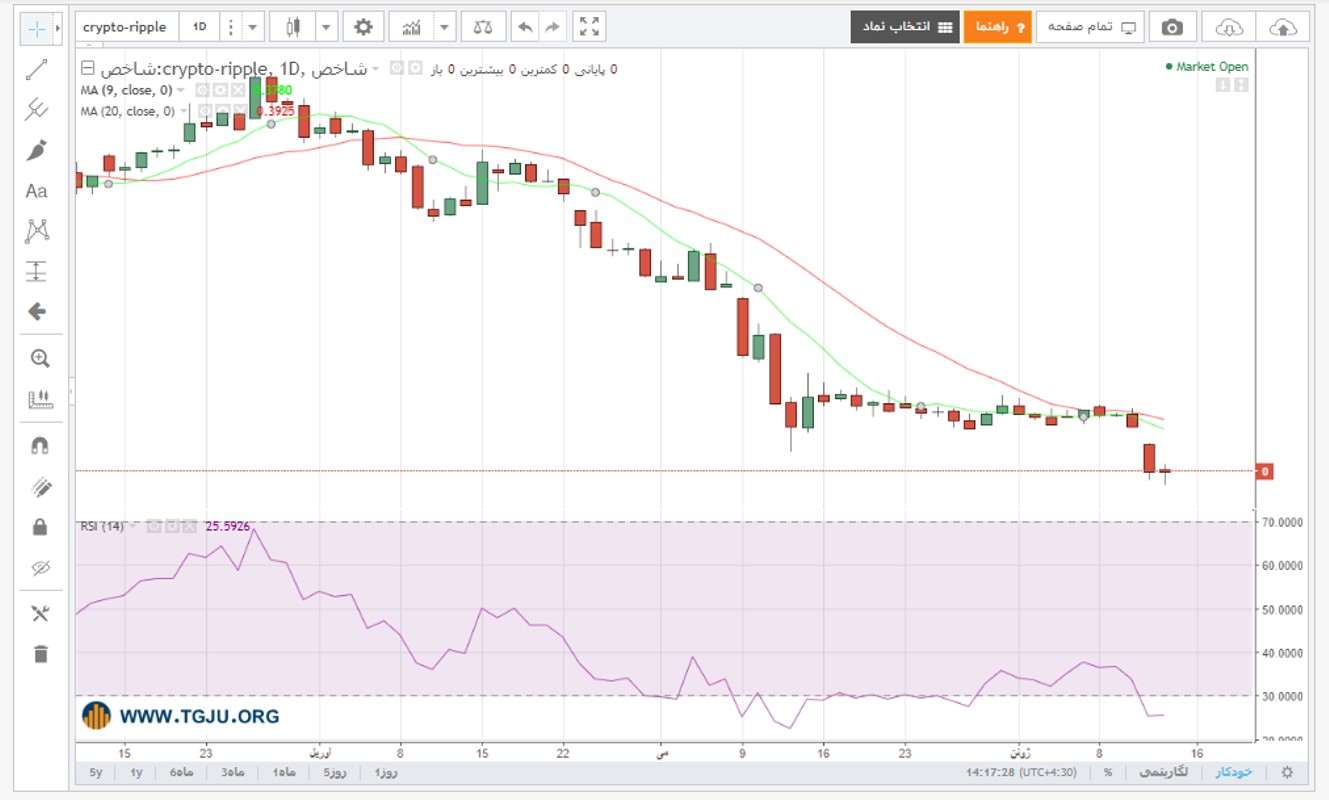Image resolution: width=1329 pixels, height=800 pixels.
Task: Open the tools and hammer settings icon
Action: pos(40,613)
